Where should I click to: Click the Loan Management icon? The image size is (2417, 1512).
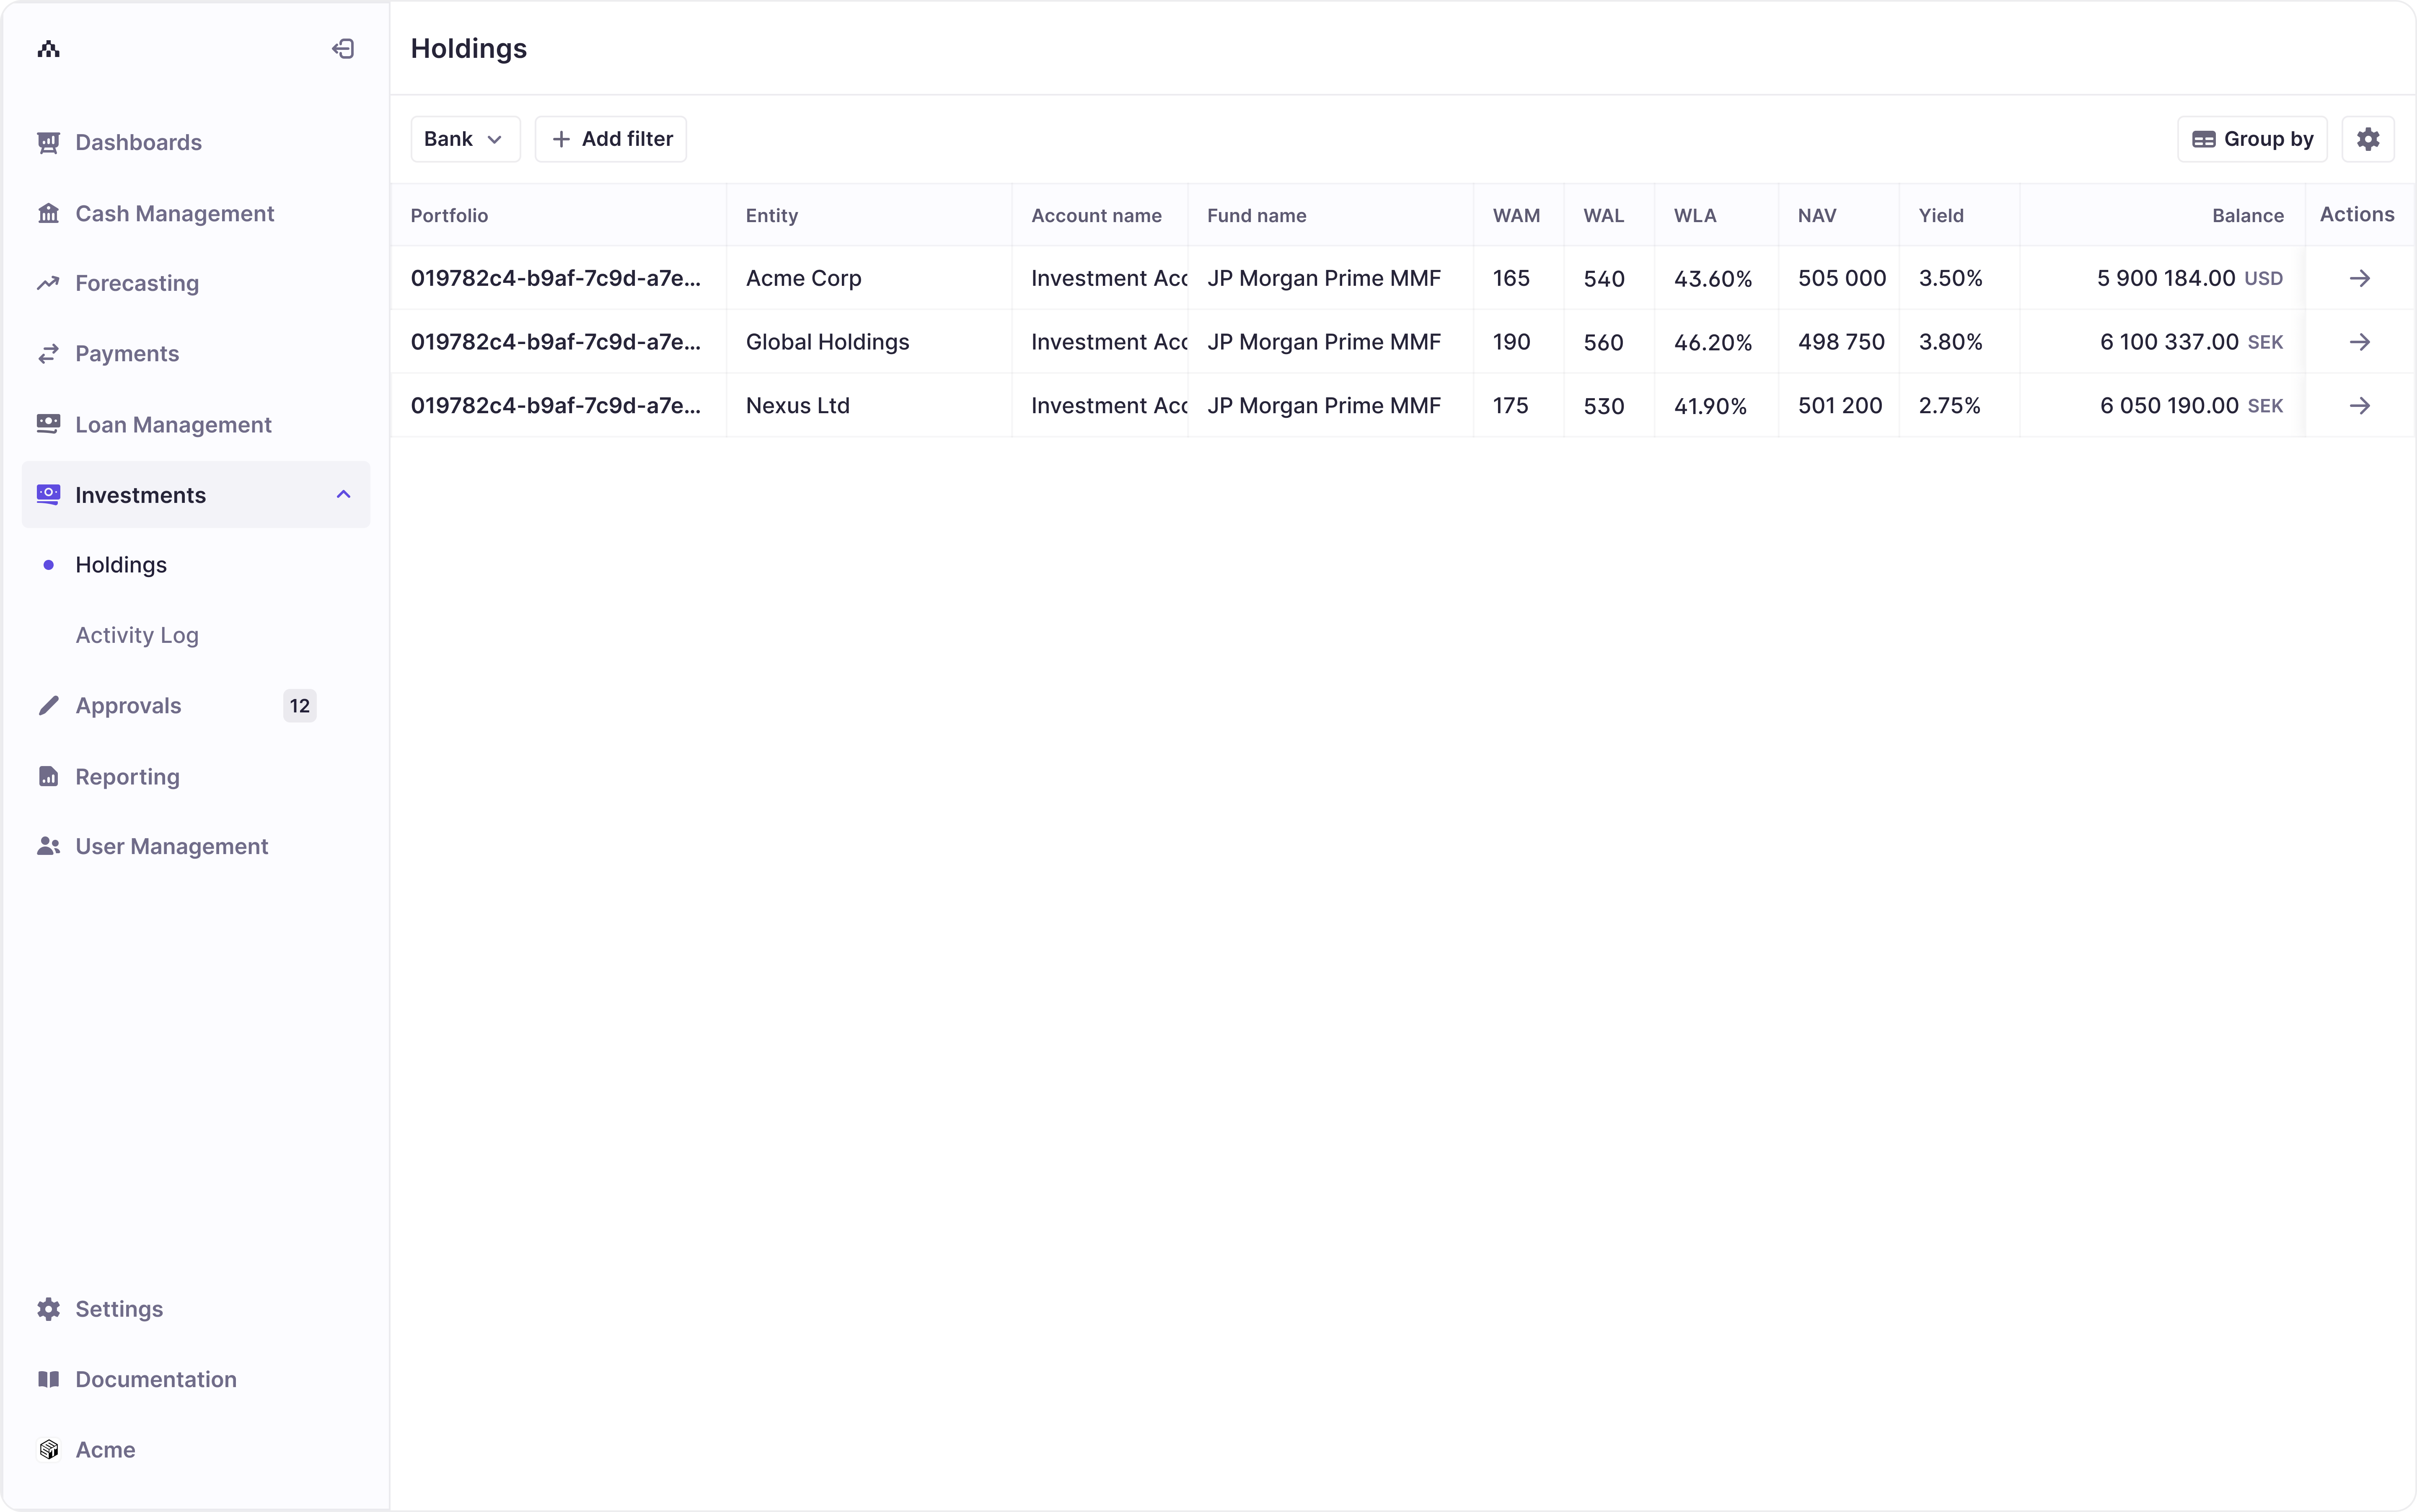[x=48, y=424]
